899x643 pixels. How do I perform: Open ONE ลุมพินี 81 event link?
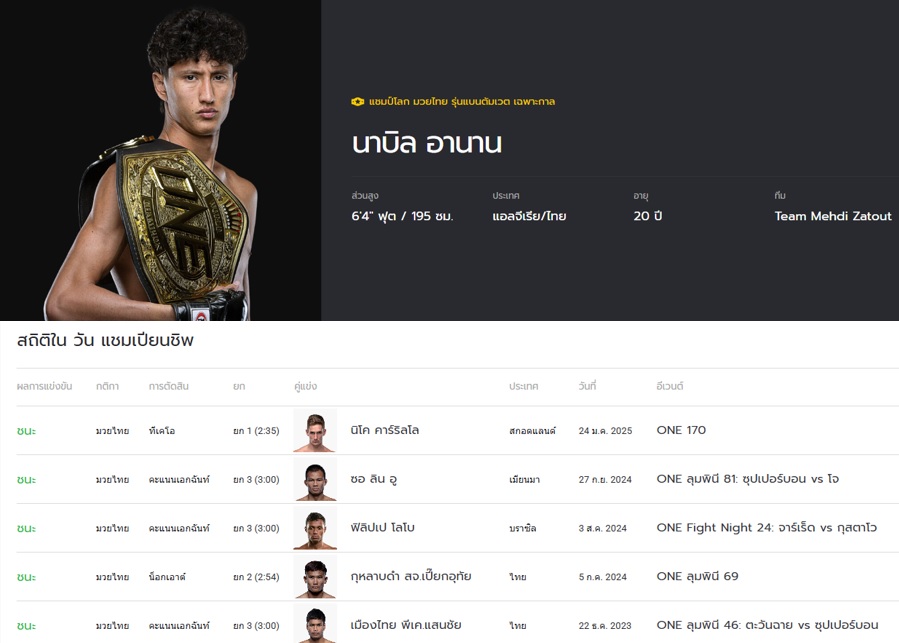[748, 479]
